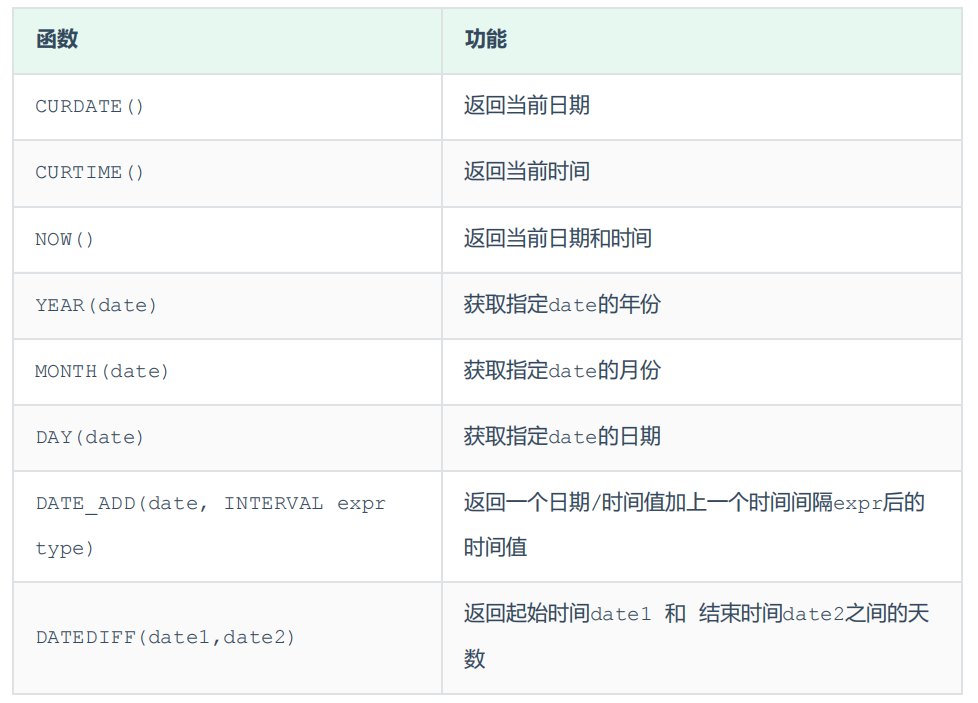
Task: Click the 功能 column header
Action: click(x=486, y=40)
